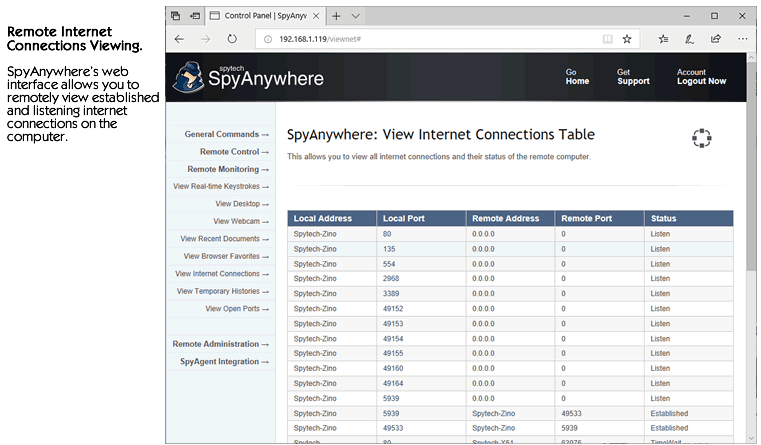Click the Remote Address column header
The width and height of the screenshot is (761, 445).
click(511, 218)
